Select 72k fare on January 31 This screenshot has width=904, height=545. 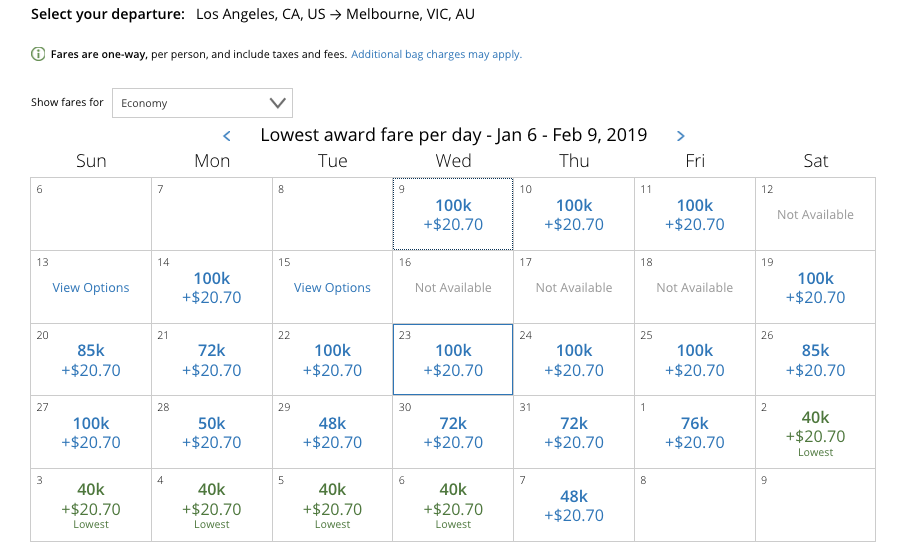[574, 433]
